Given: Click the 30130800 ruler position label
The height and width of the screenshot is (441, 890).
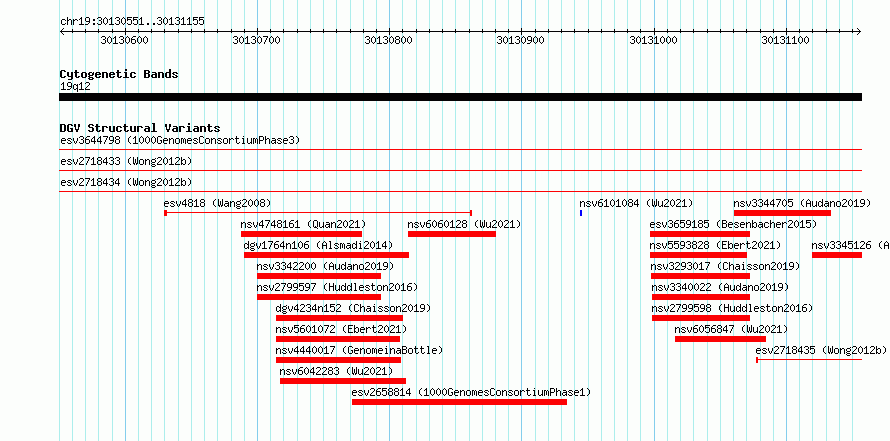Looking at the screenshot, I should pos(389,40).
